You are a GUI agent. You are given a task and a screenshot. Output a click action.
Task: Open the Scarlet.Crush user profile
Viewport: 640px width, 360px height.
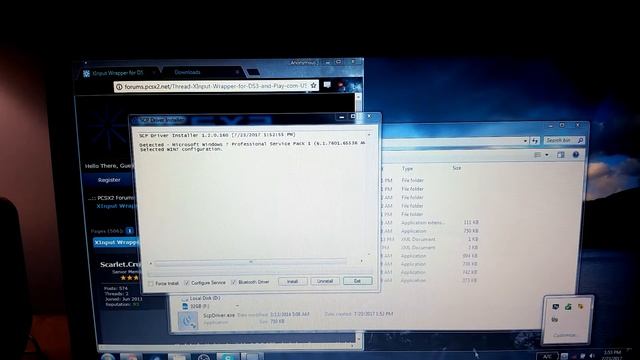tap(120, 264)
